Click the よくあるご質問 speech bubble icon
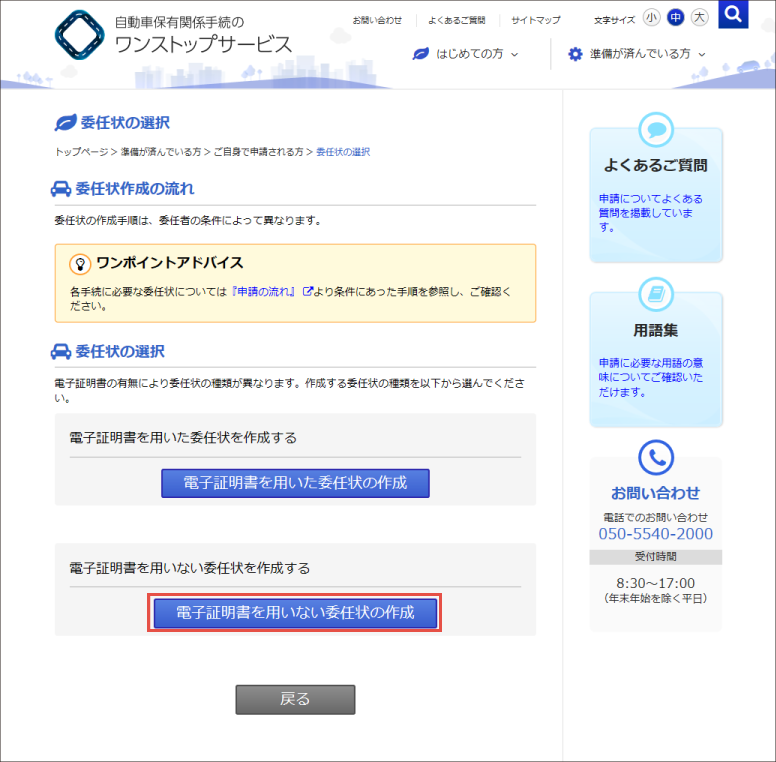The height and width of the screenshot is (762, 776). 656,129
